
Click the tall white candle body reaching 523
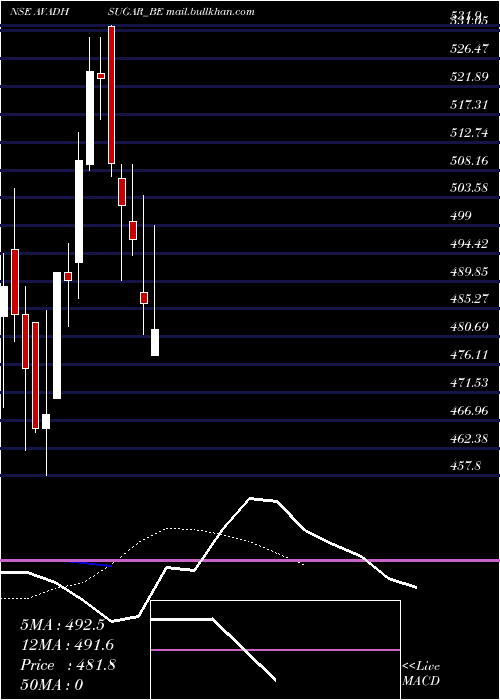pyautogui.click(x=90, y=118)
